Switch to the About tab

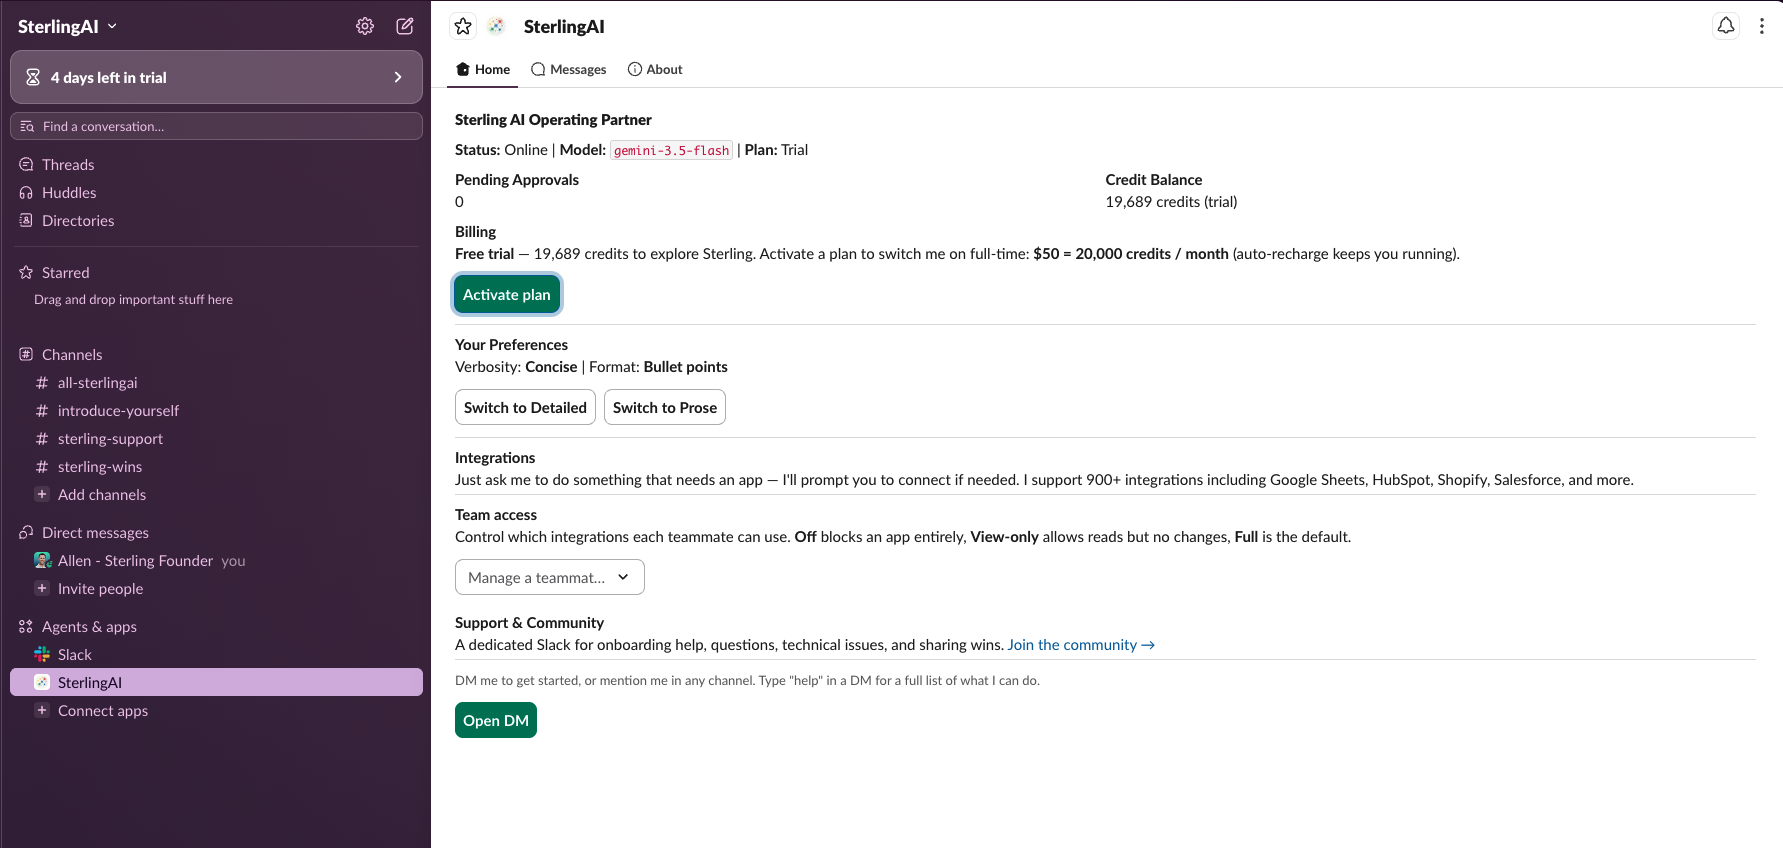coord(655,69)
